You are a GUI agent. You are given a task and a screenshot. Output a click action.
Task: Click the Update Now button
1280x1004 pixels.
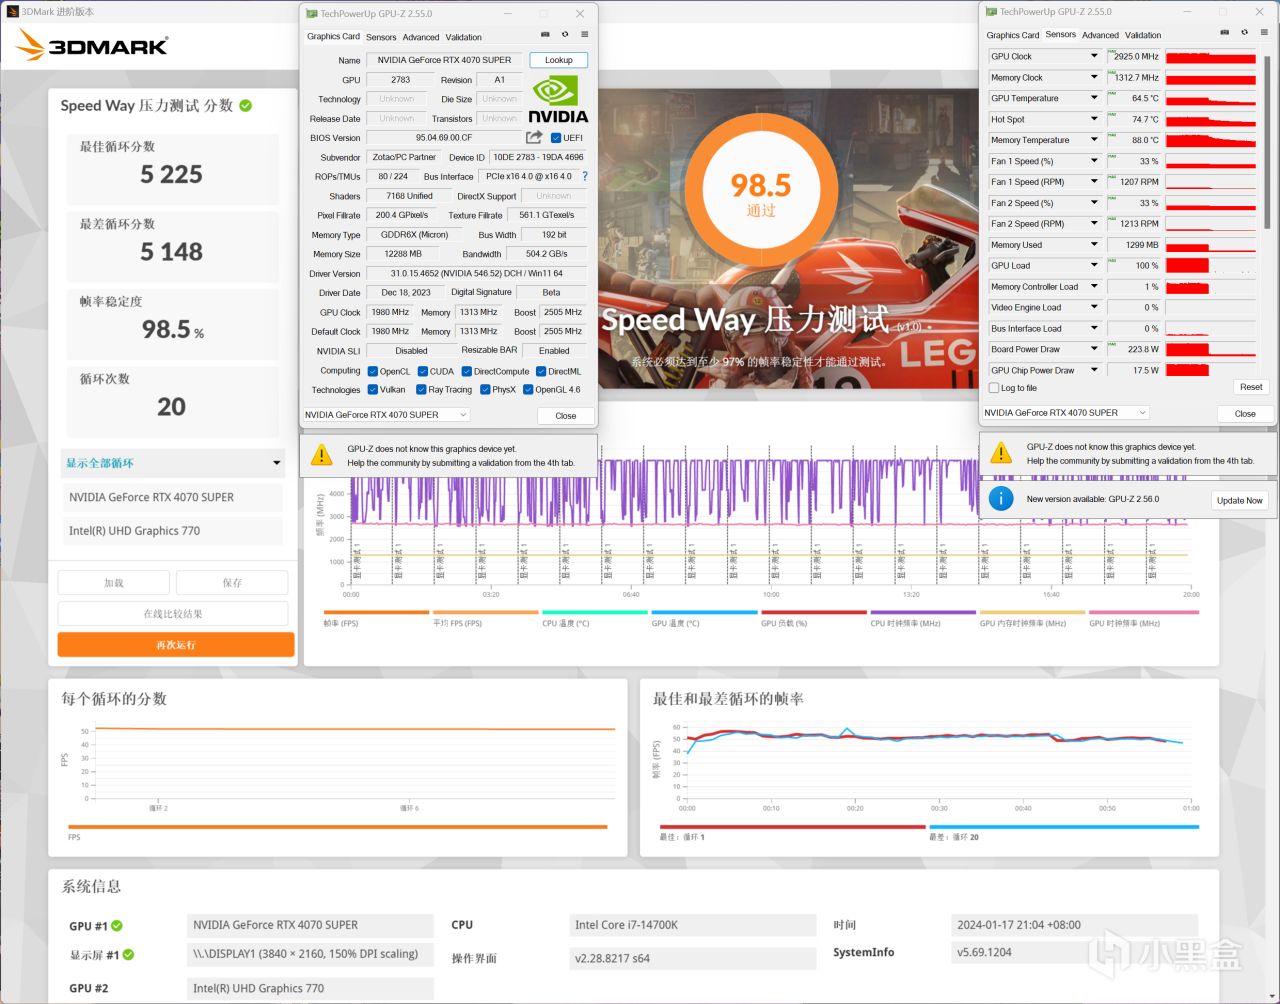1240,500
